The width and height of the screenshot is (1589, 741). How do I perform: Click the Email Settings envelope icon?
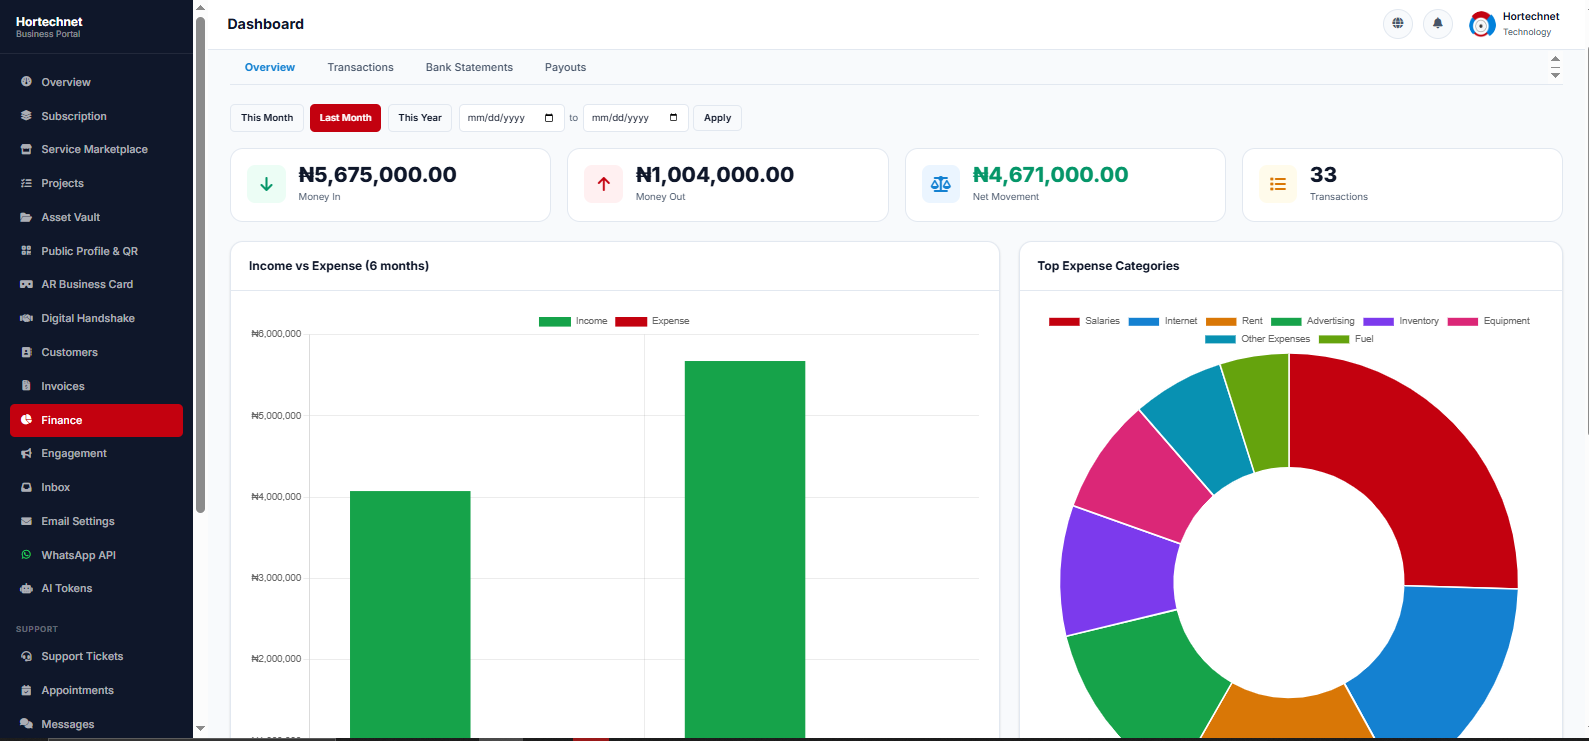[26, 521]
